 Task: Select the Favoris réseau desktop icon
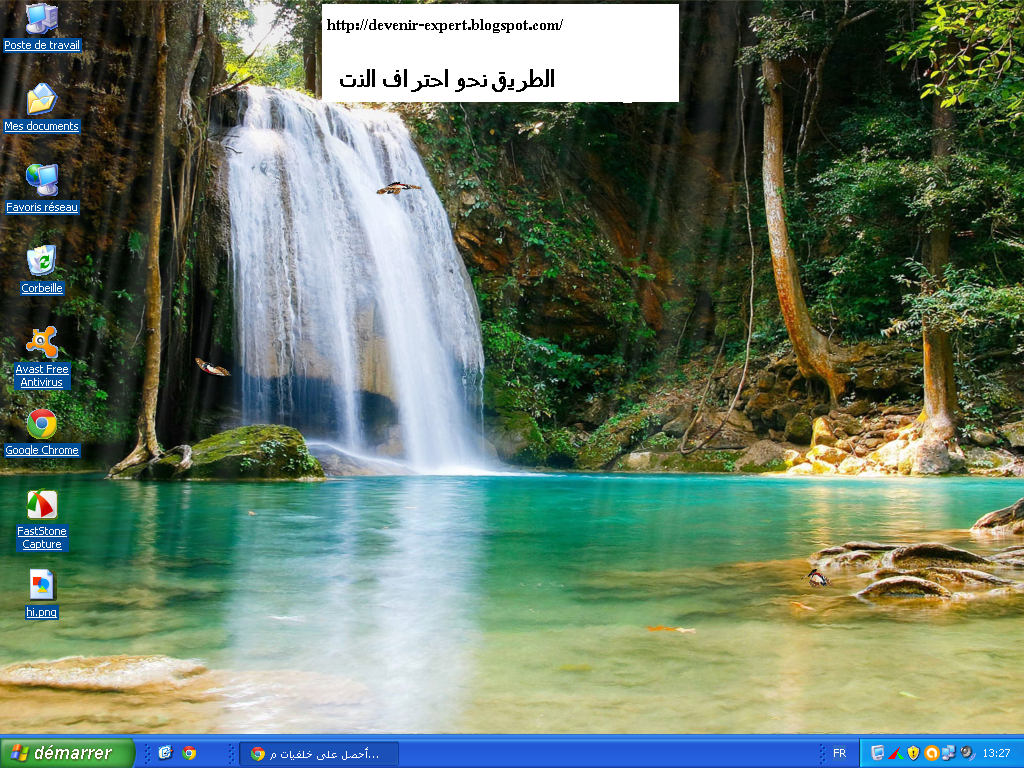(x=42, y=188)
